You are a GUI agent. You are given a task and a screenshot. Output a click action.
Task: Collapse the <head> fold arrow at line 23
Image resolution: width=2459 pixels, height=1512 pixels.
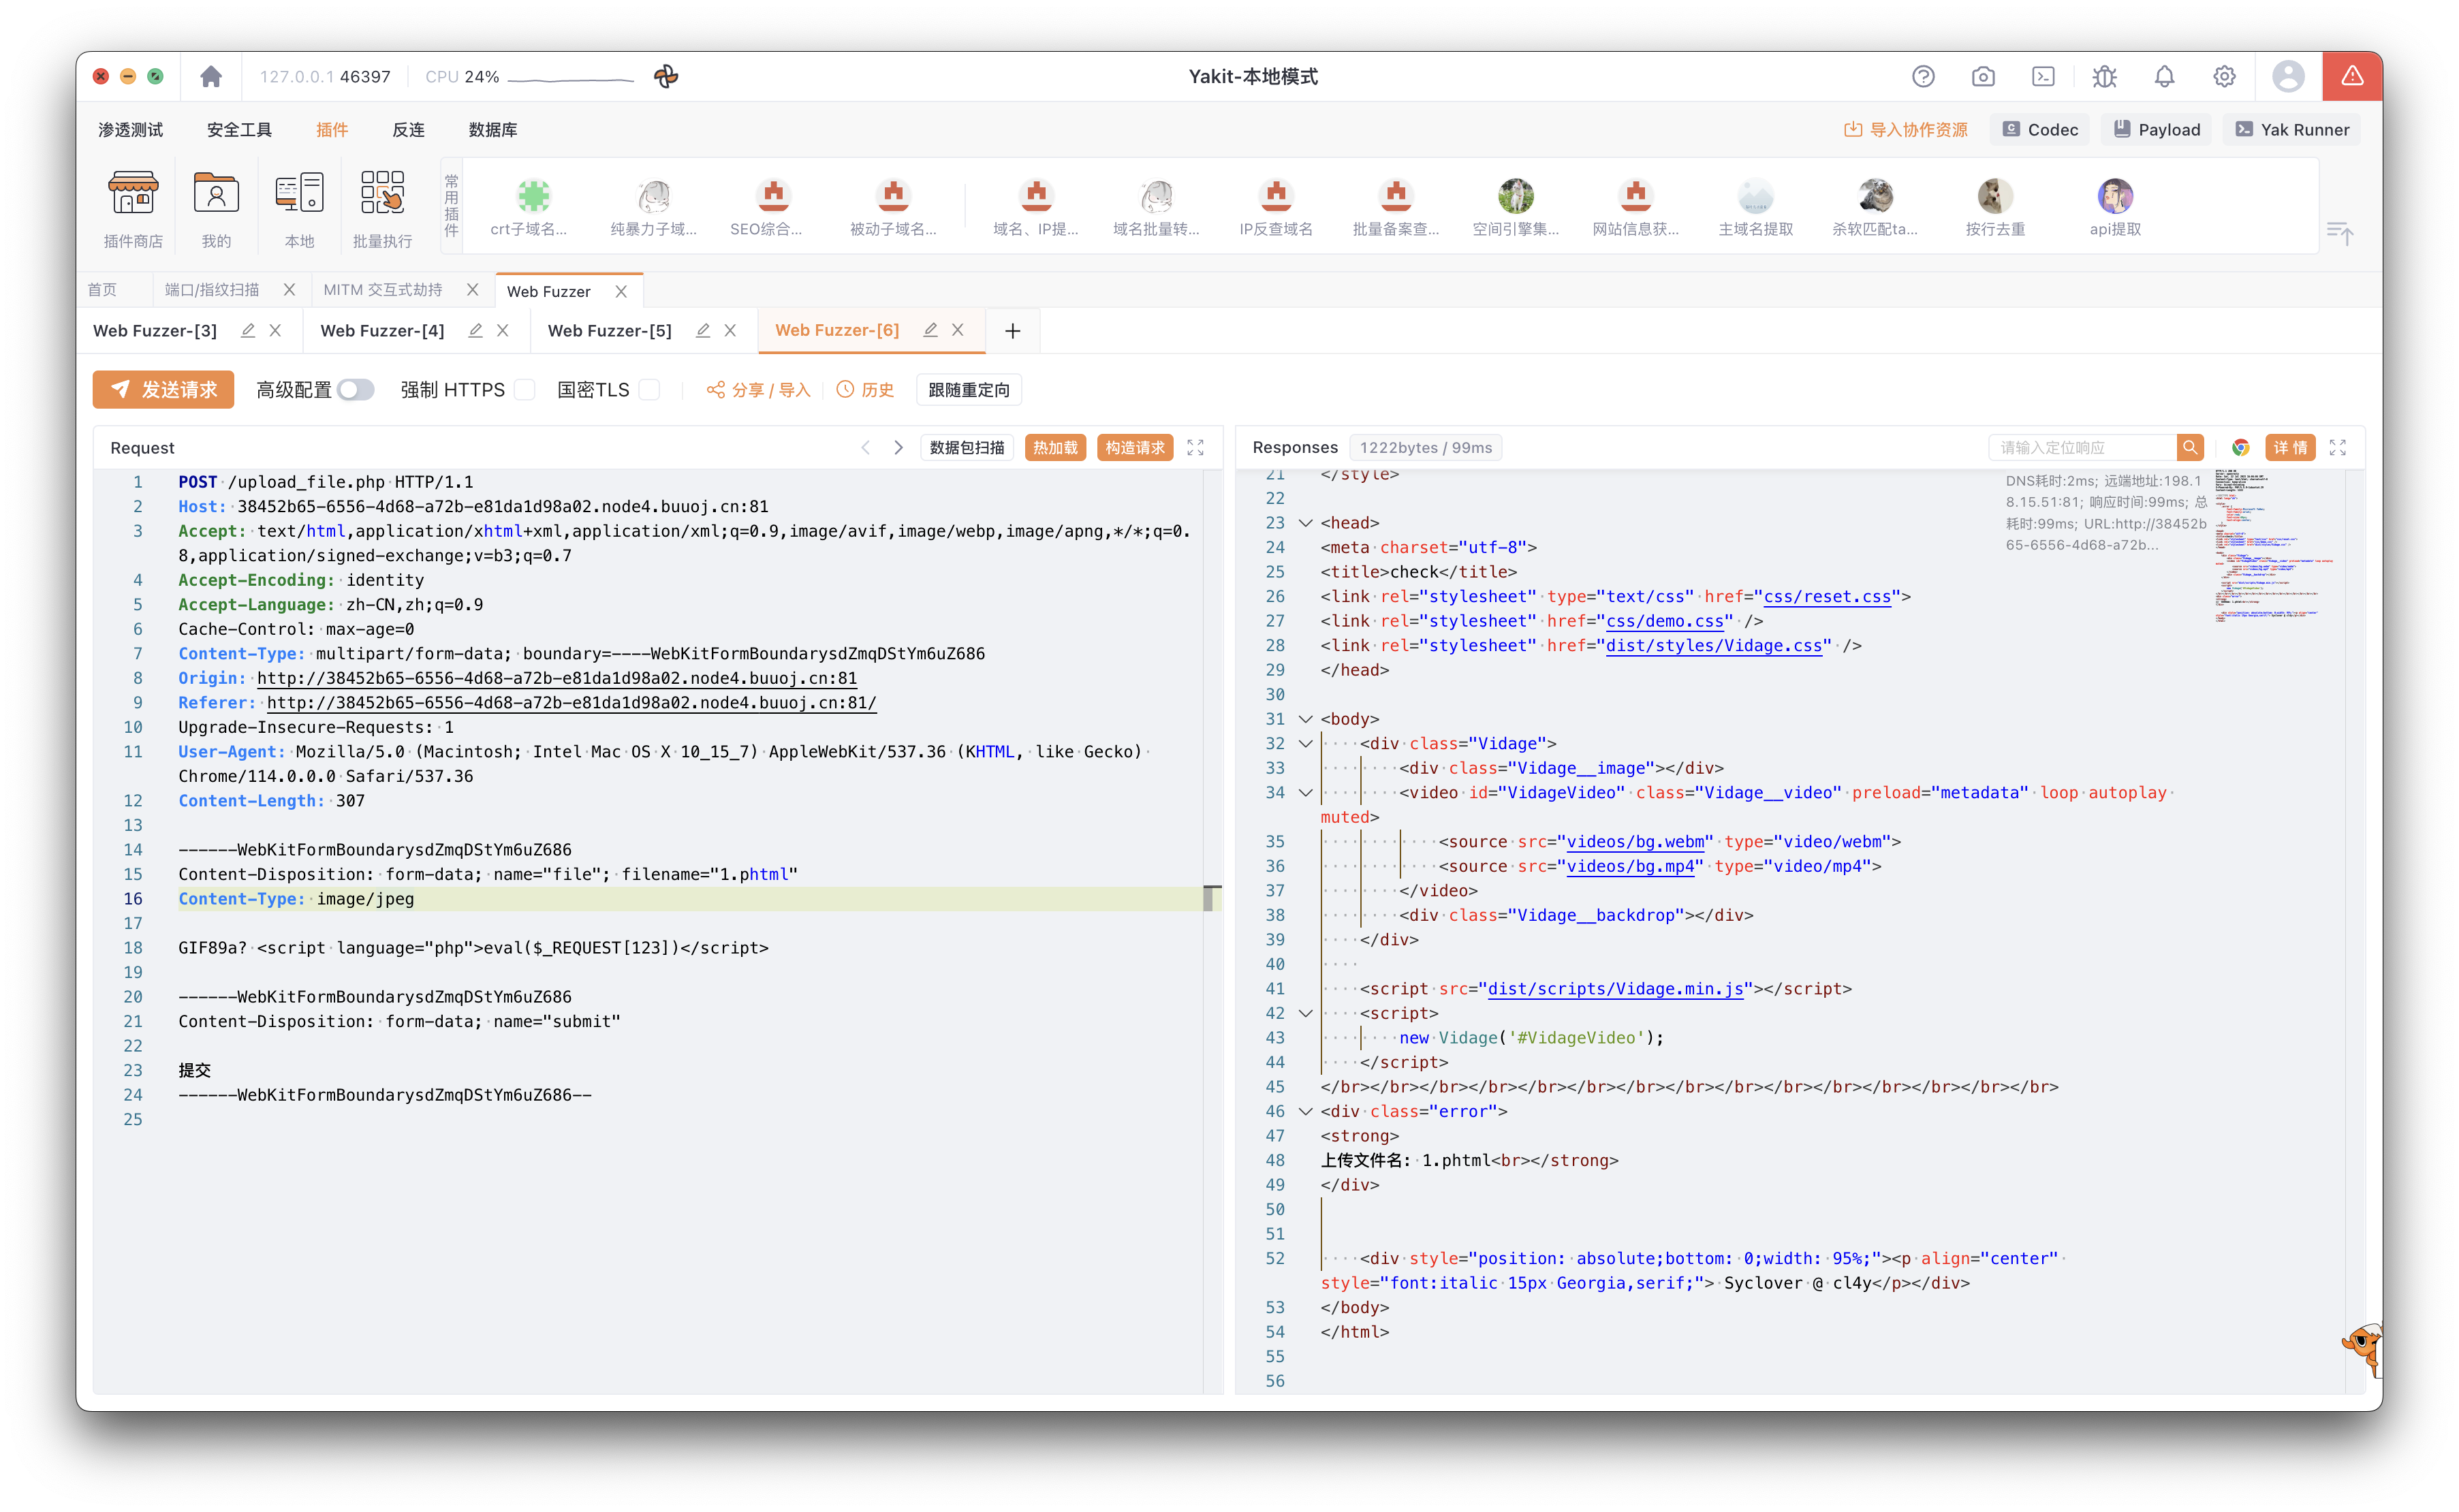[1305, 523]
